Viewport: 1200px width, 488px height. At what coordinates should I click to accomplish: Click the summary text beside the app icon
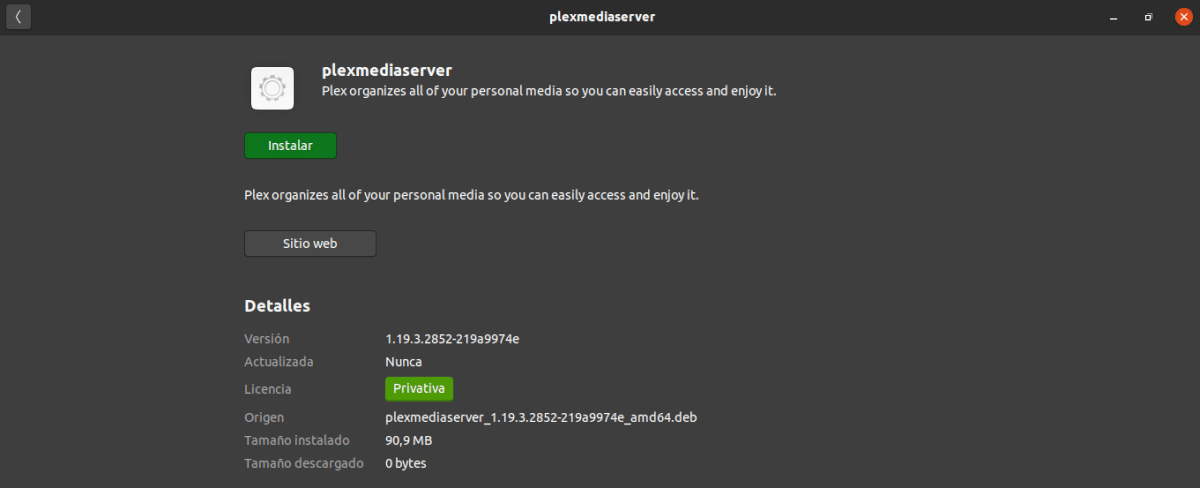tap(548, 91)
